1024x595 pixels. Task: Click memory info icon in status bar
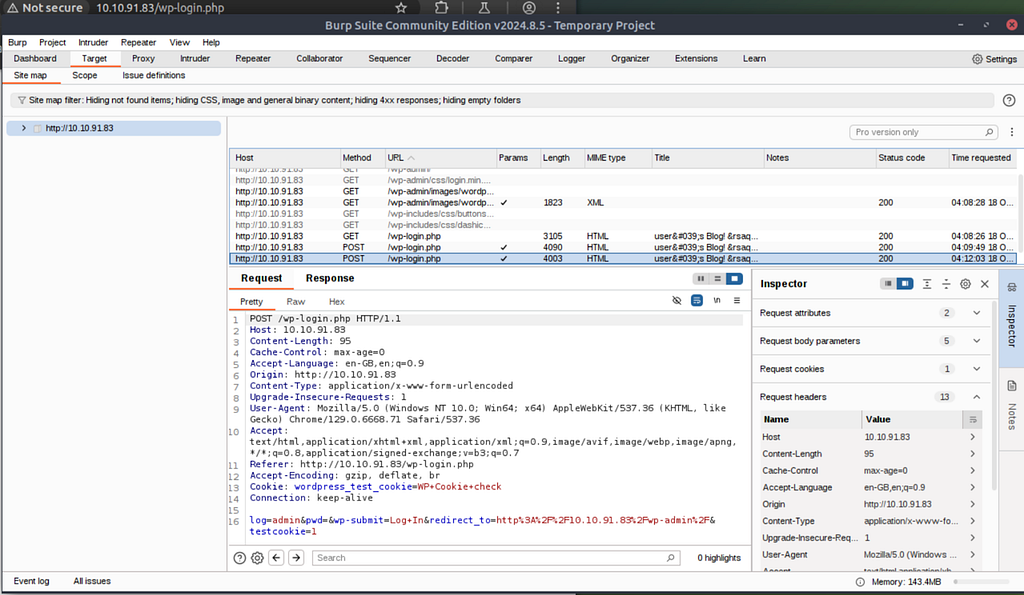[860, 582]
